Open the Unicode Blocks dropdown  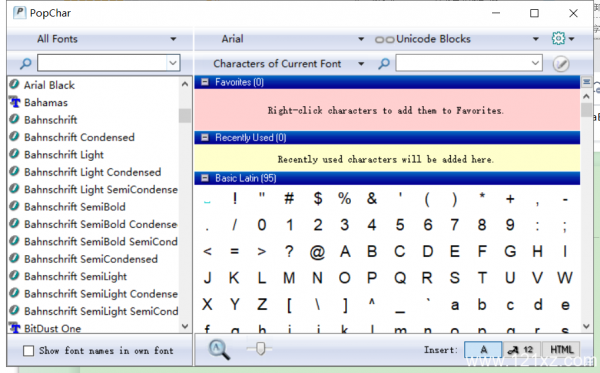click(457, 39)
